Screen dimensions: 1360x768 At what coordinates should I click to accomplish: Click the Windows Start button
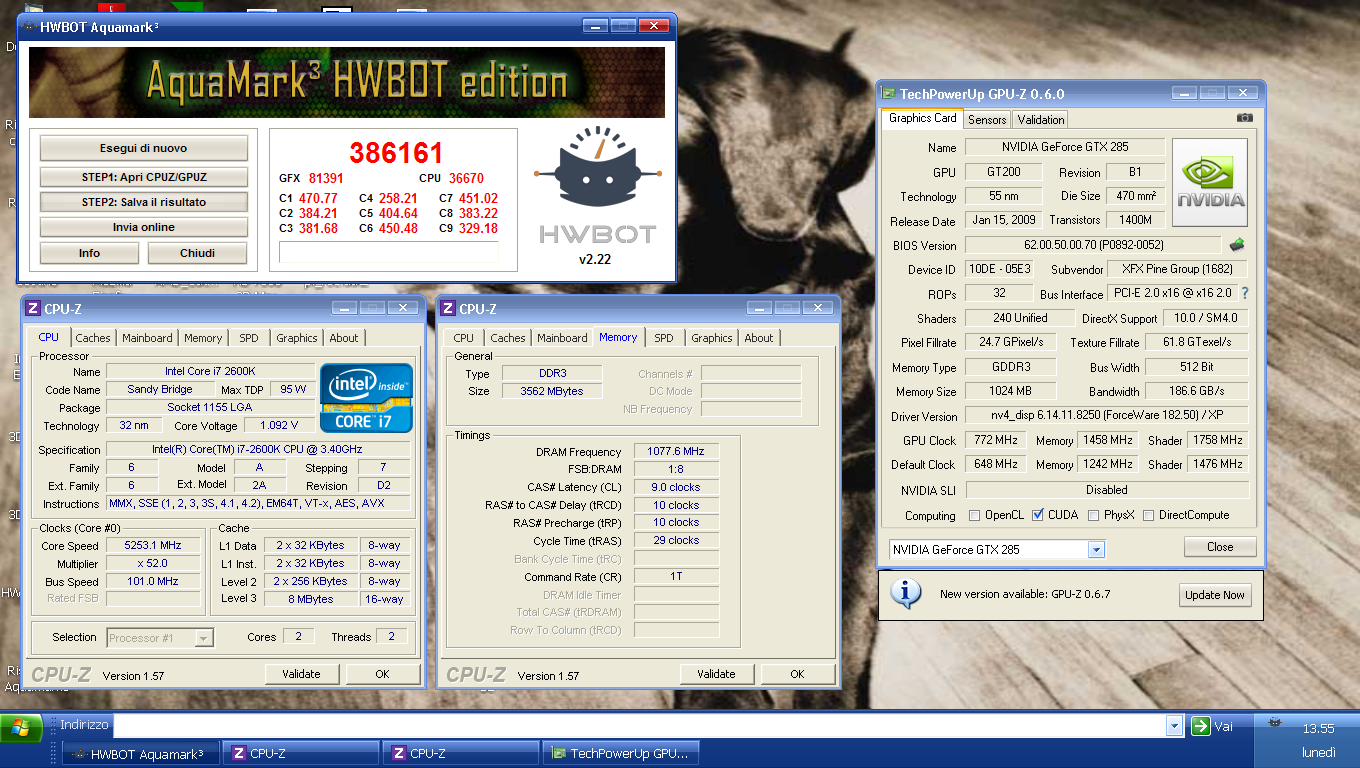coord(22,729)
